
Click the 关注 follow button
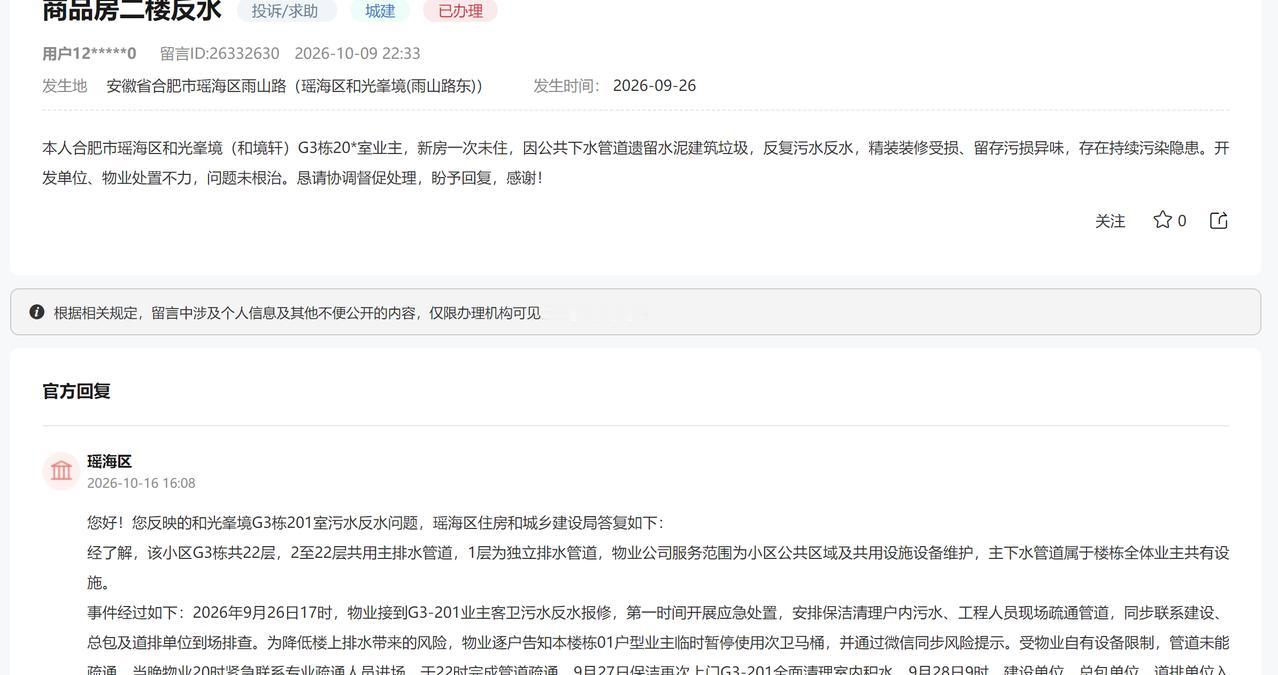(x=1110, y=221)
